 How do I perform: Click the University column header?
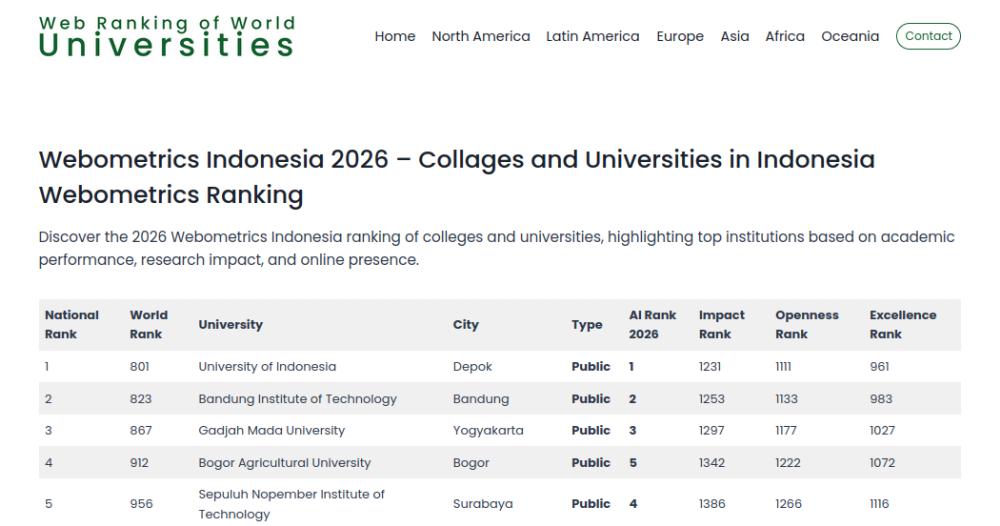click(230, 325)
